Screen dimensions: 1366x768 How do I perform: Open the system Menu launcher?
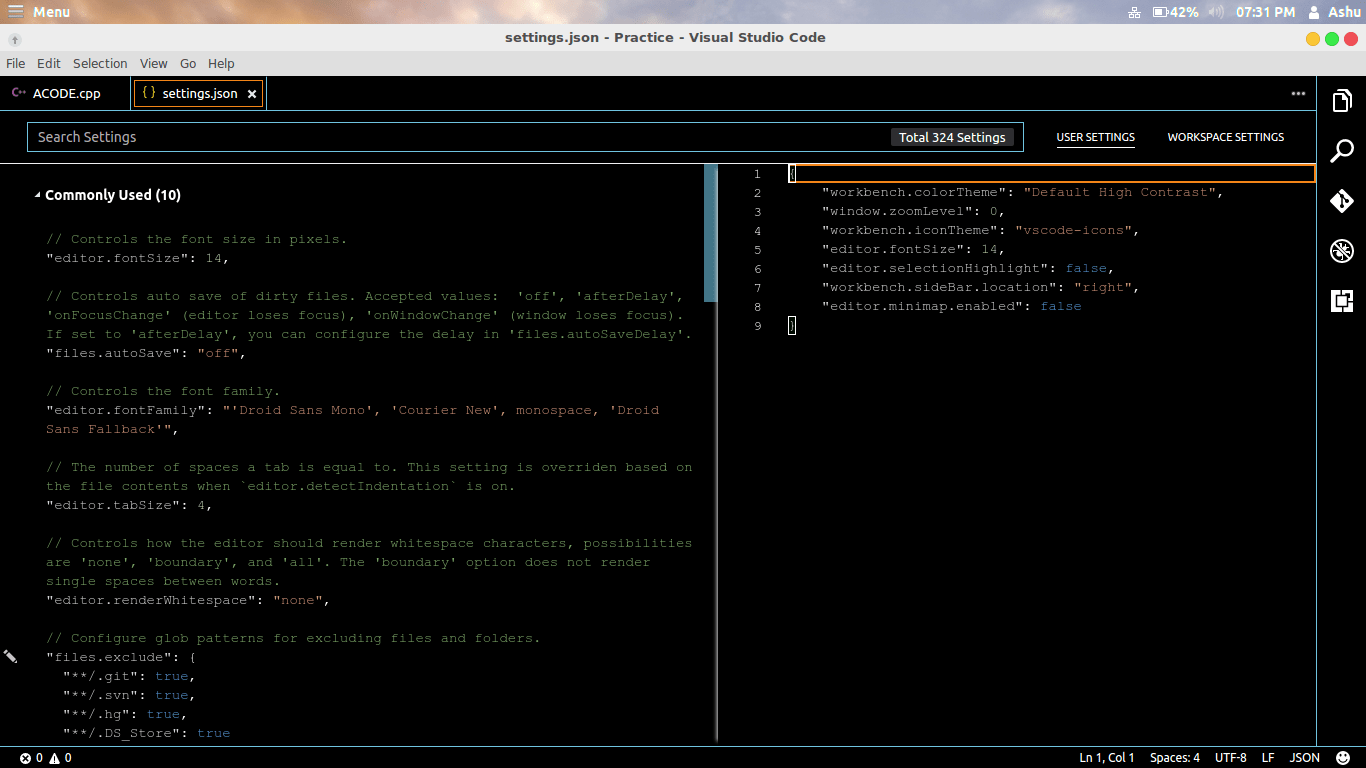[39, 12]
